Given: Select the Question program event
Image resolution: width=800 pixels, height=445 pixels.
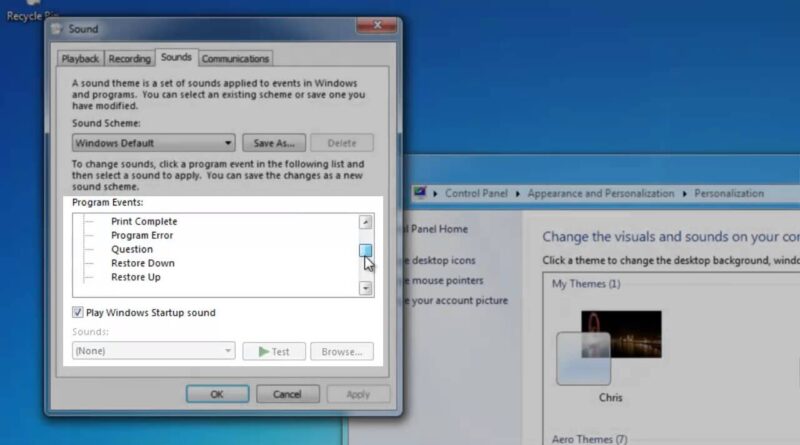Looking at the screenshot, I should pyautogui.click(x=132, y=249).
